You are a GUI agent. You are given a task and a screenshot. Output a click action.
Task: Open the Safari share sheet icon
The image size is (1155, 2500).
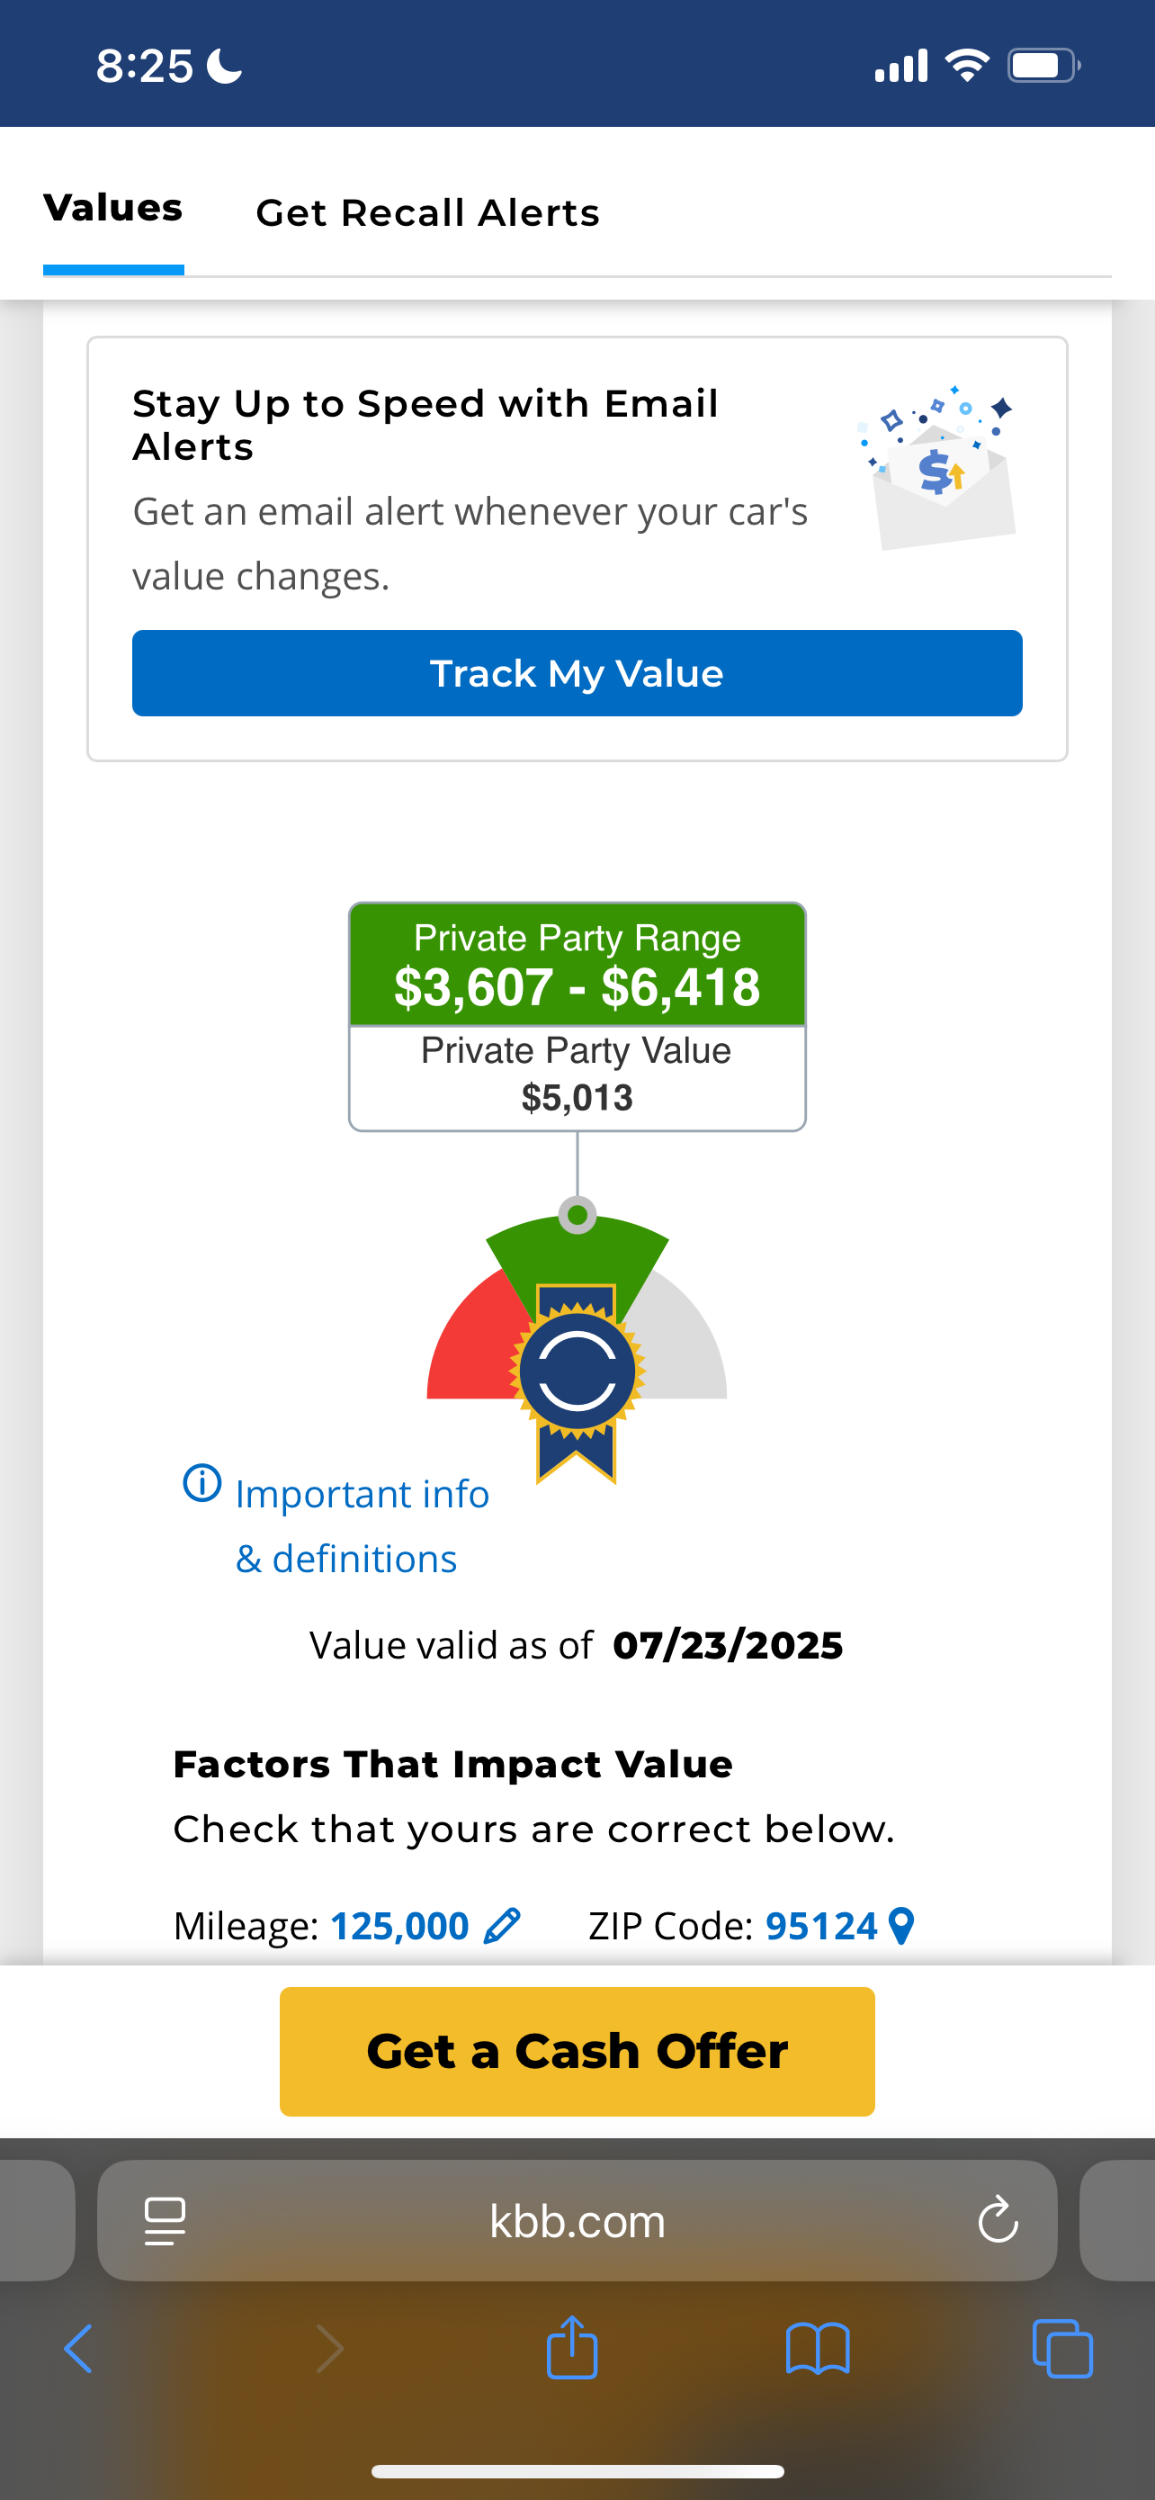572,2347
